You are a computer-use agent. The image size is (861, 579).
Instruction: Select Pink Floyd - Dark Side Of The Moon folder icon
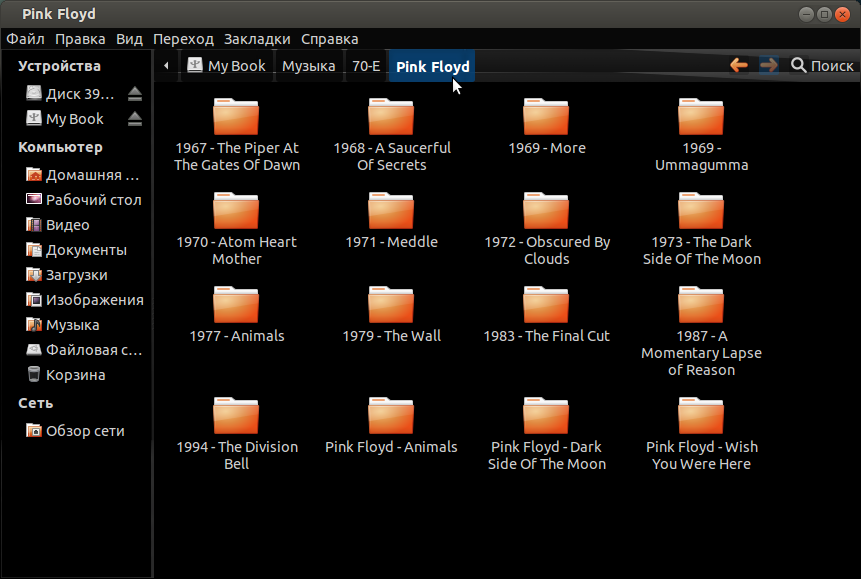click(546, 415)
